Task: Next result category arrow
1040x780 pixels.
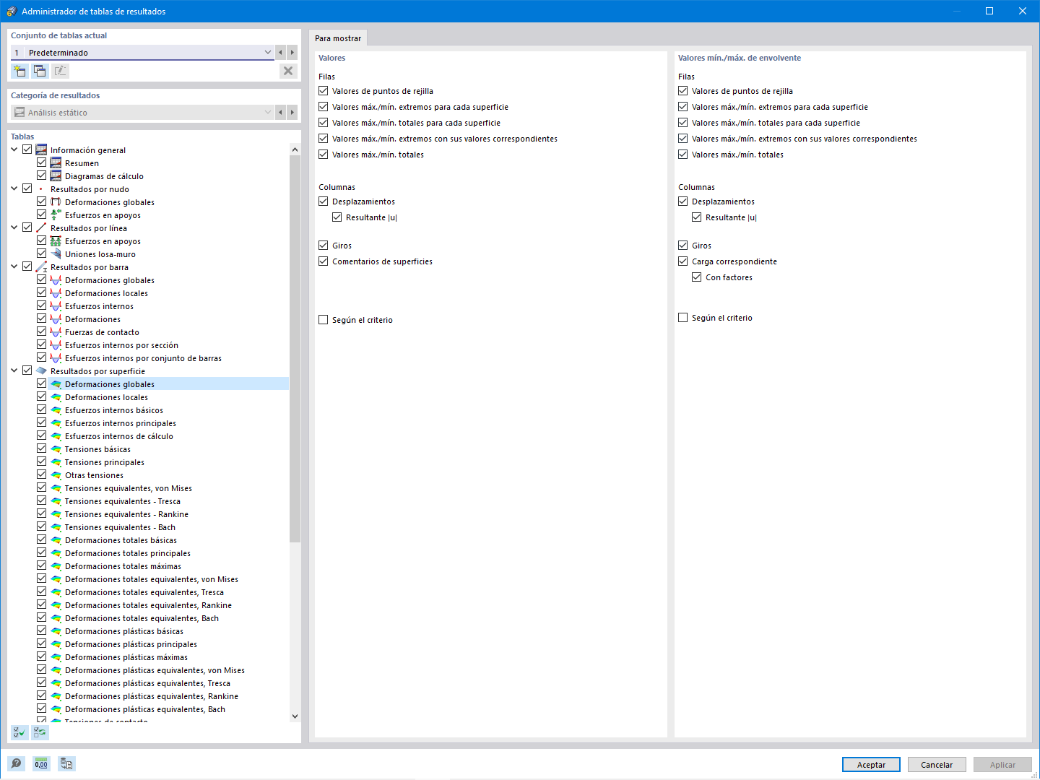Action: [x=292, y=113]
